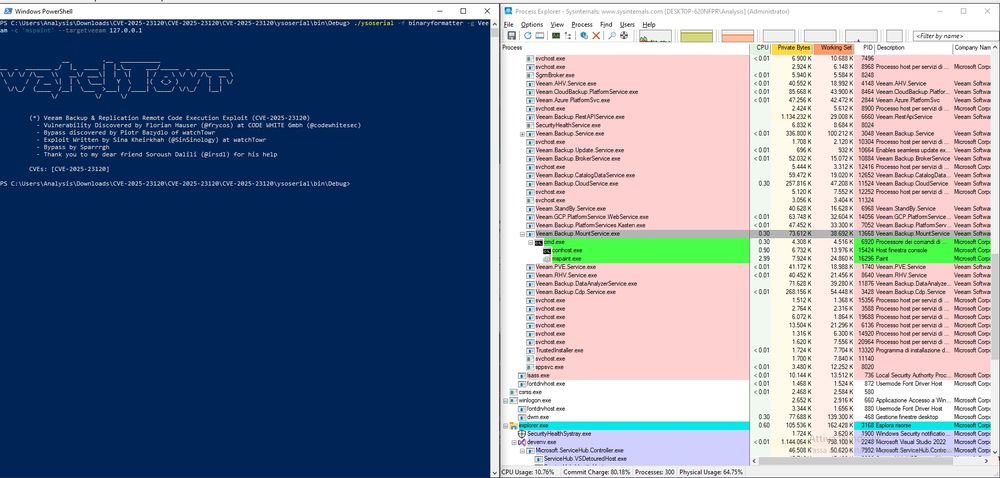Select the lsass.exe process row

pyautogui.click(x=746, y=375)
